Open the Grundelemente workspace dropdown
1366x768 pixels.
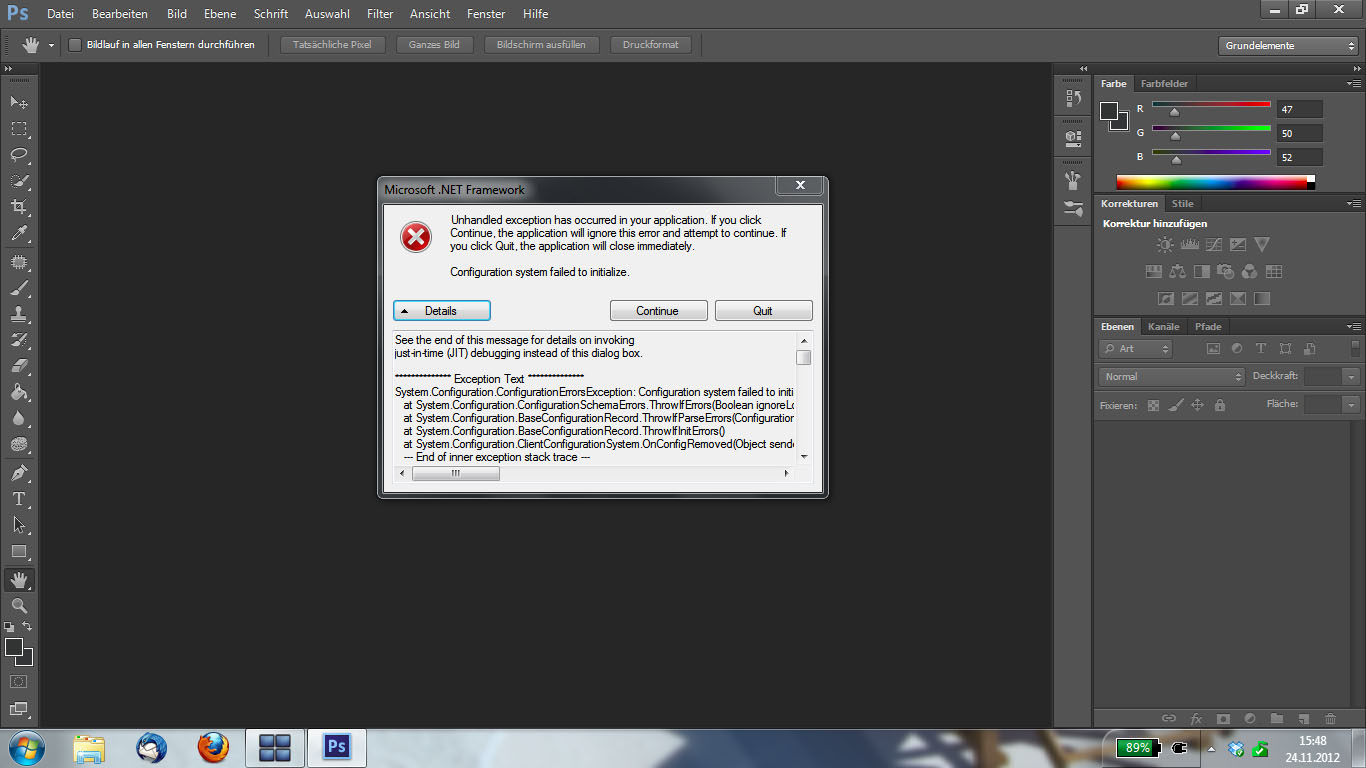tap(1288, 45)
